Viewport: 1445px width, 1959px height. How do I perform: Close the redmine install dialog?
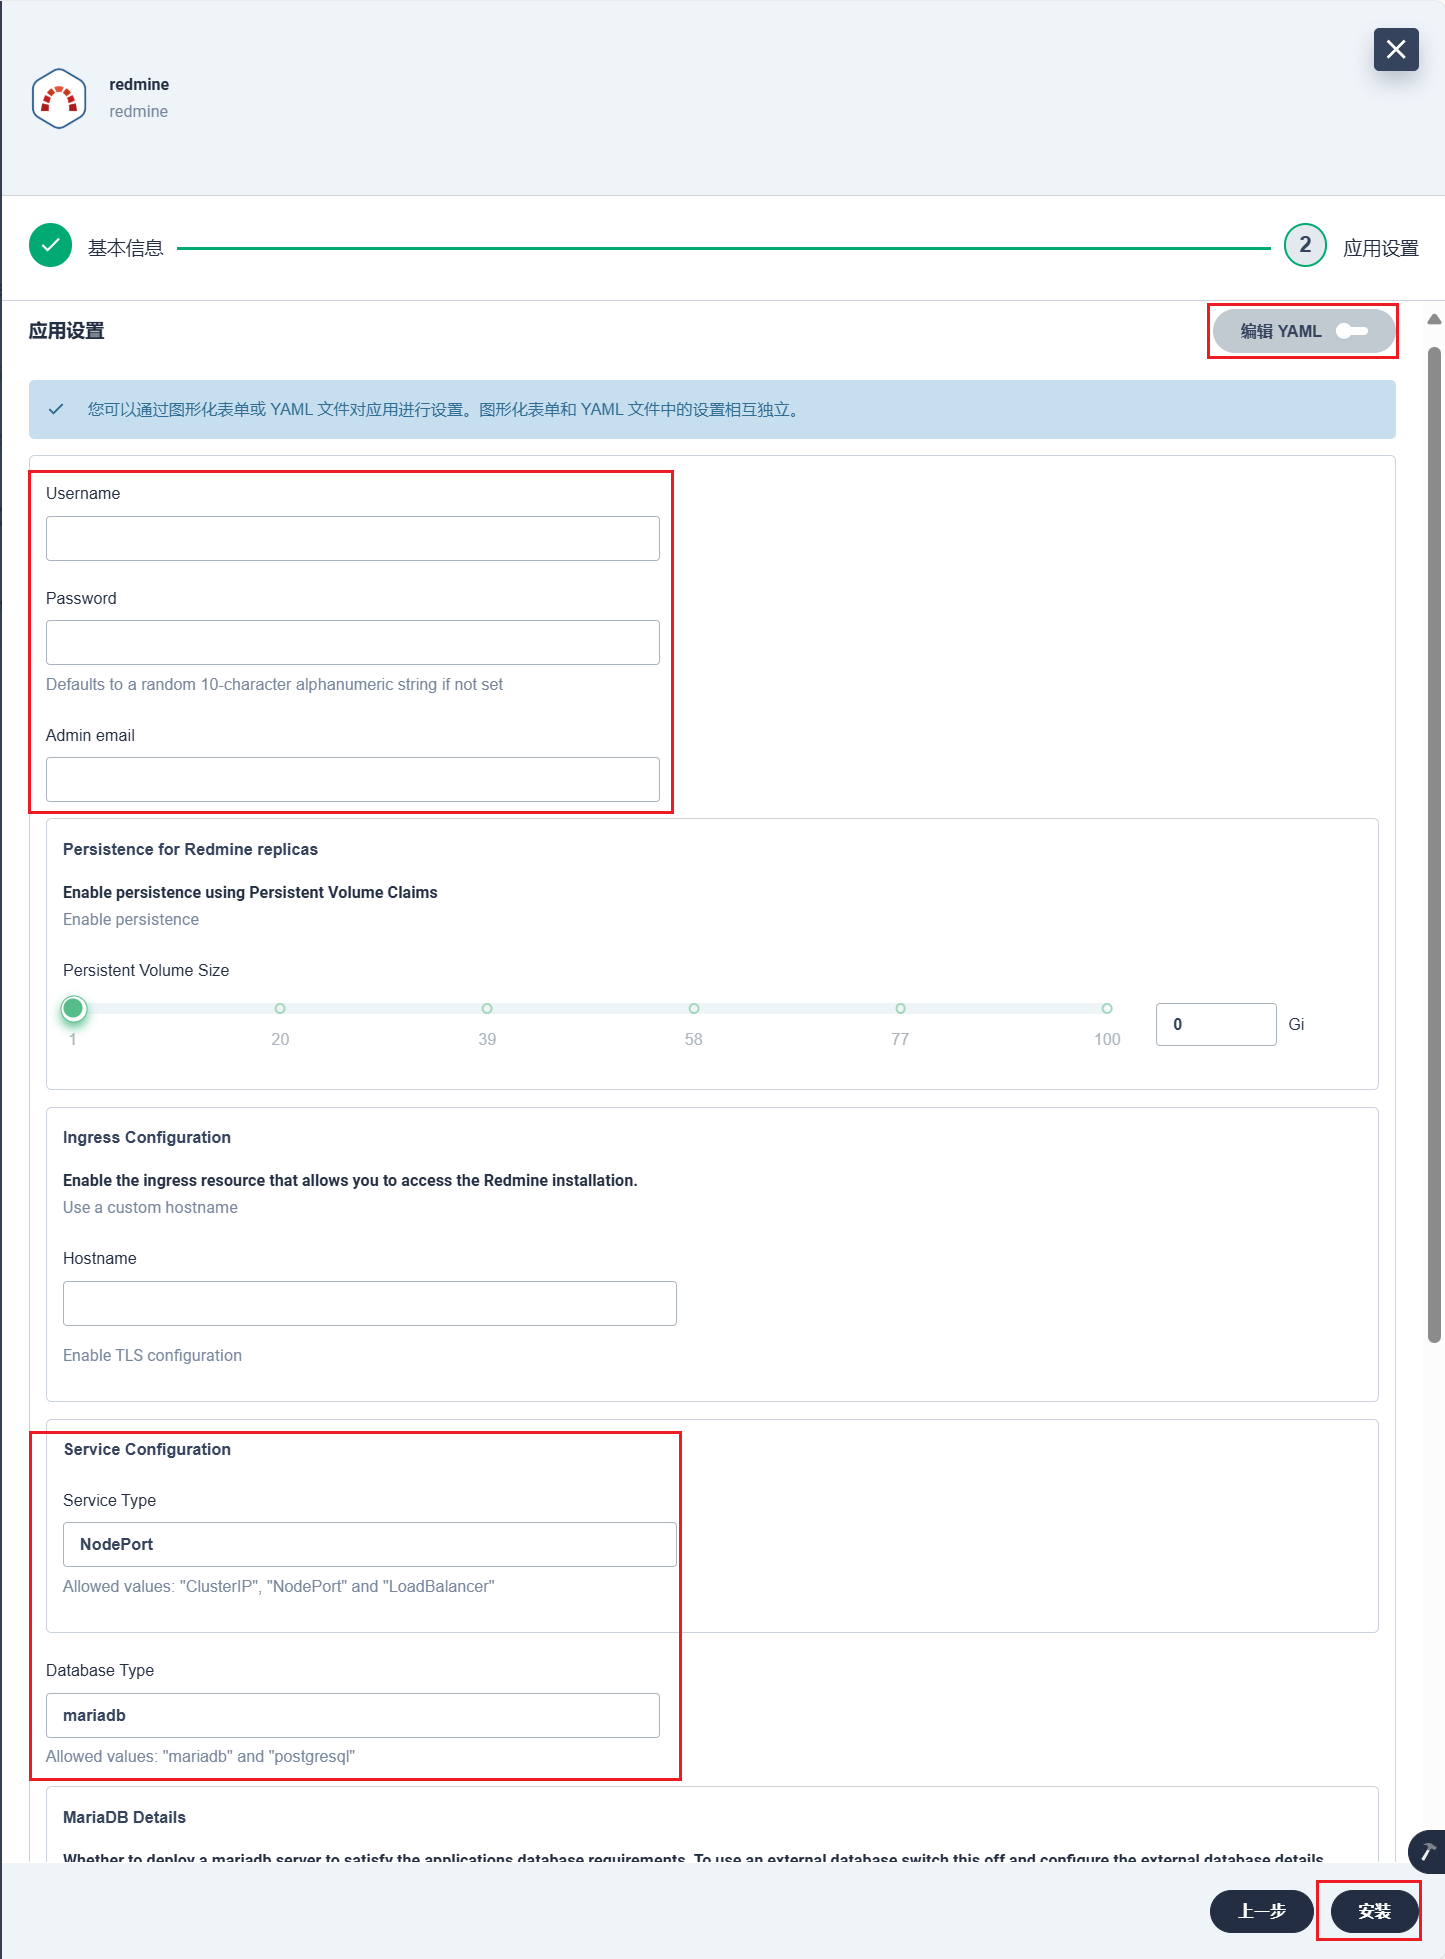tap(1396, 49)
